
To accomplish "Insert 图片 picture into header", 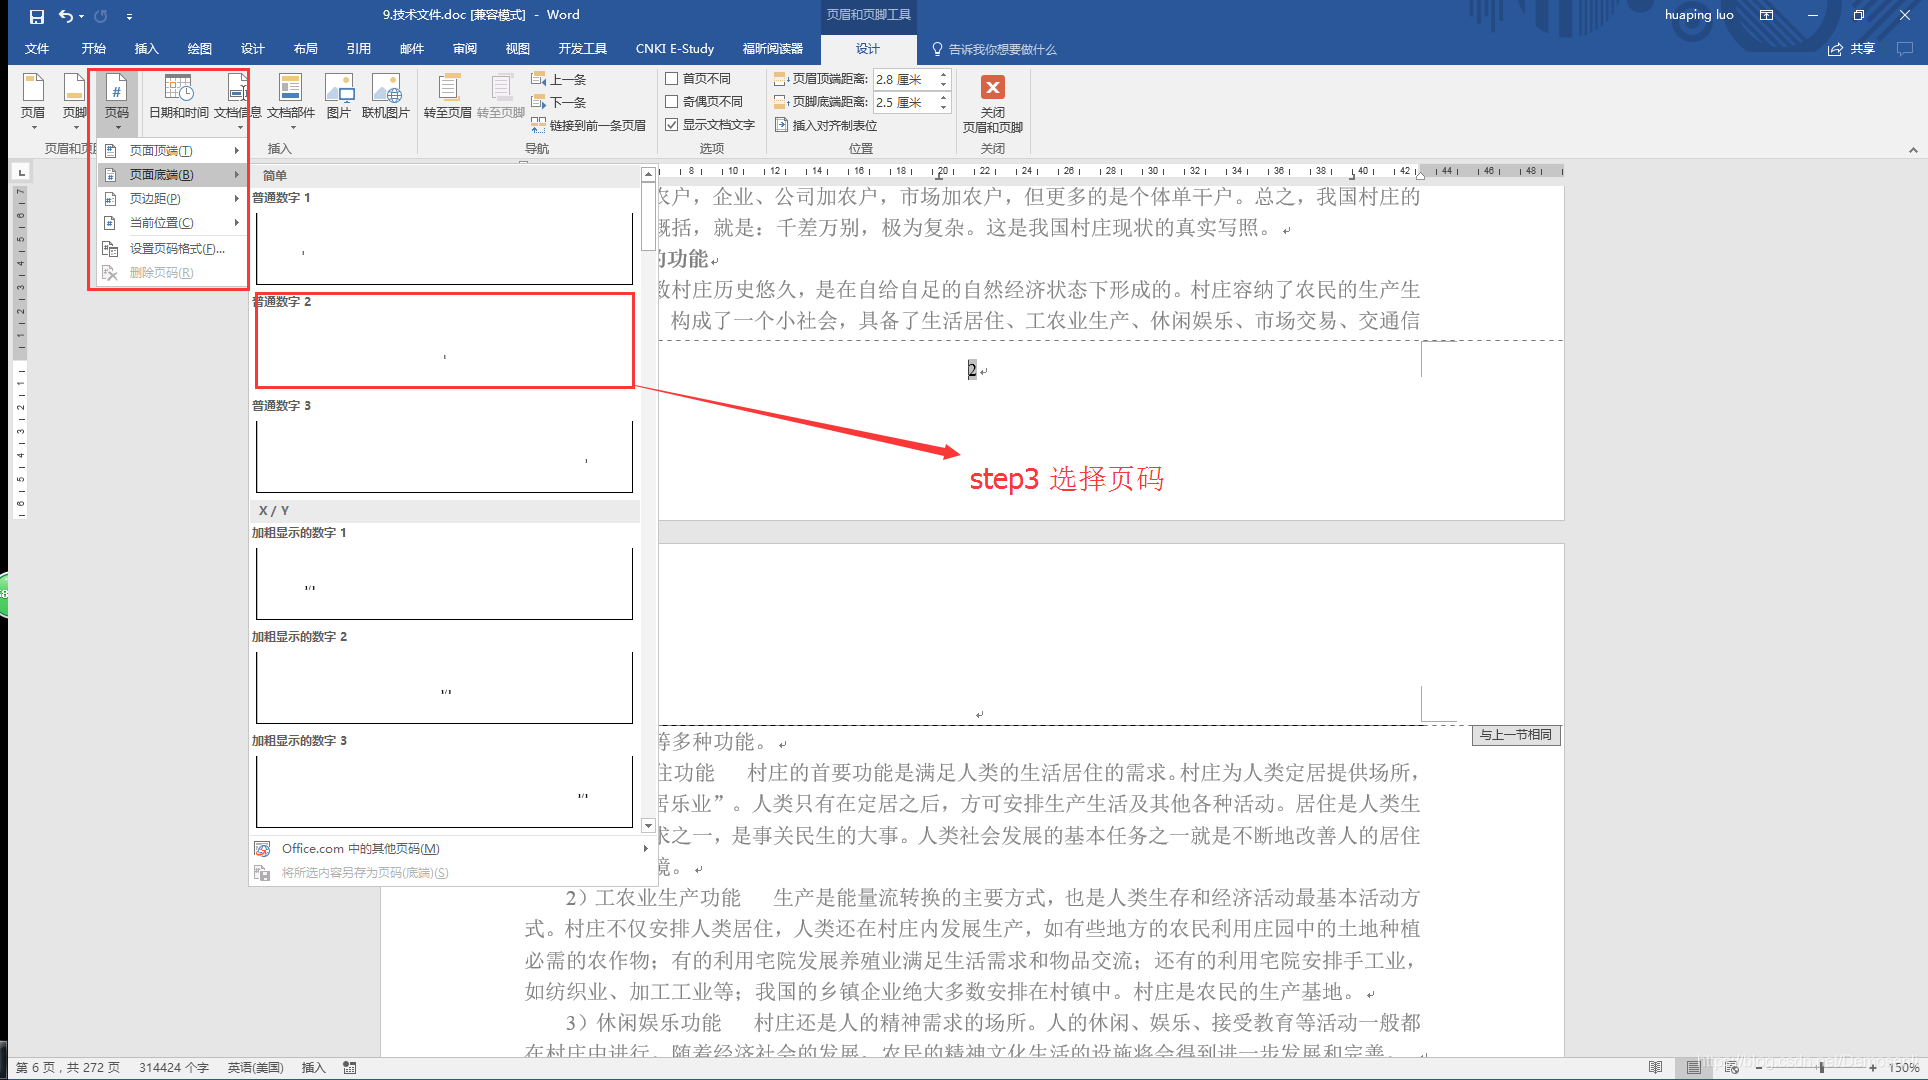I will tap(339, 97).
